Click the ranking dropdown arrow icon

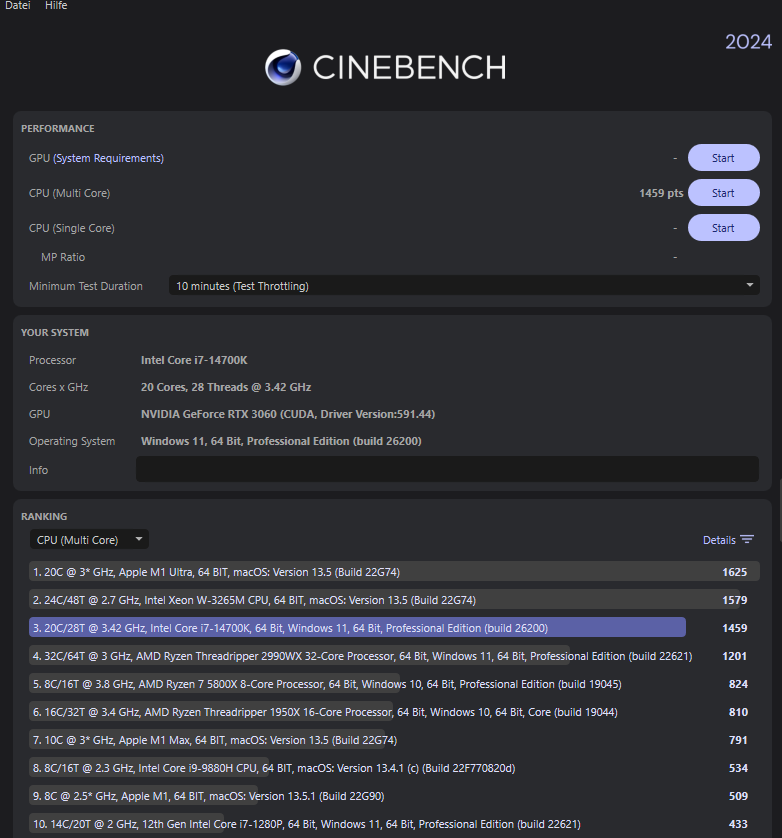point(139,539)
